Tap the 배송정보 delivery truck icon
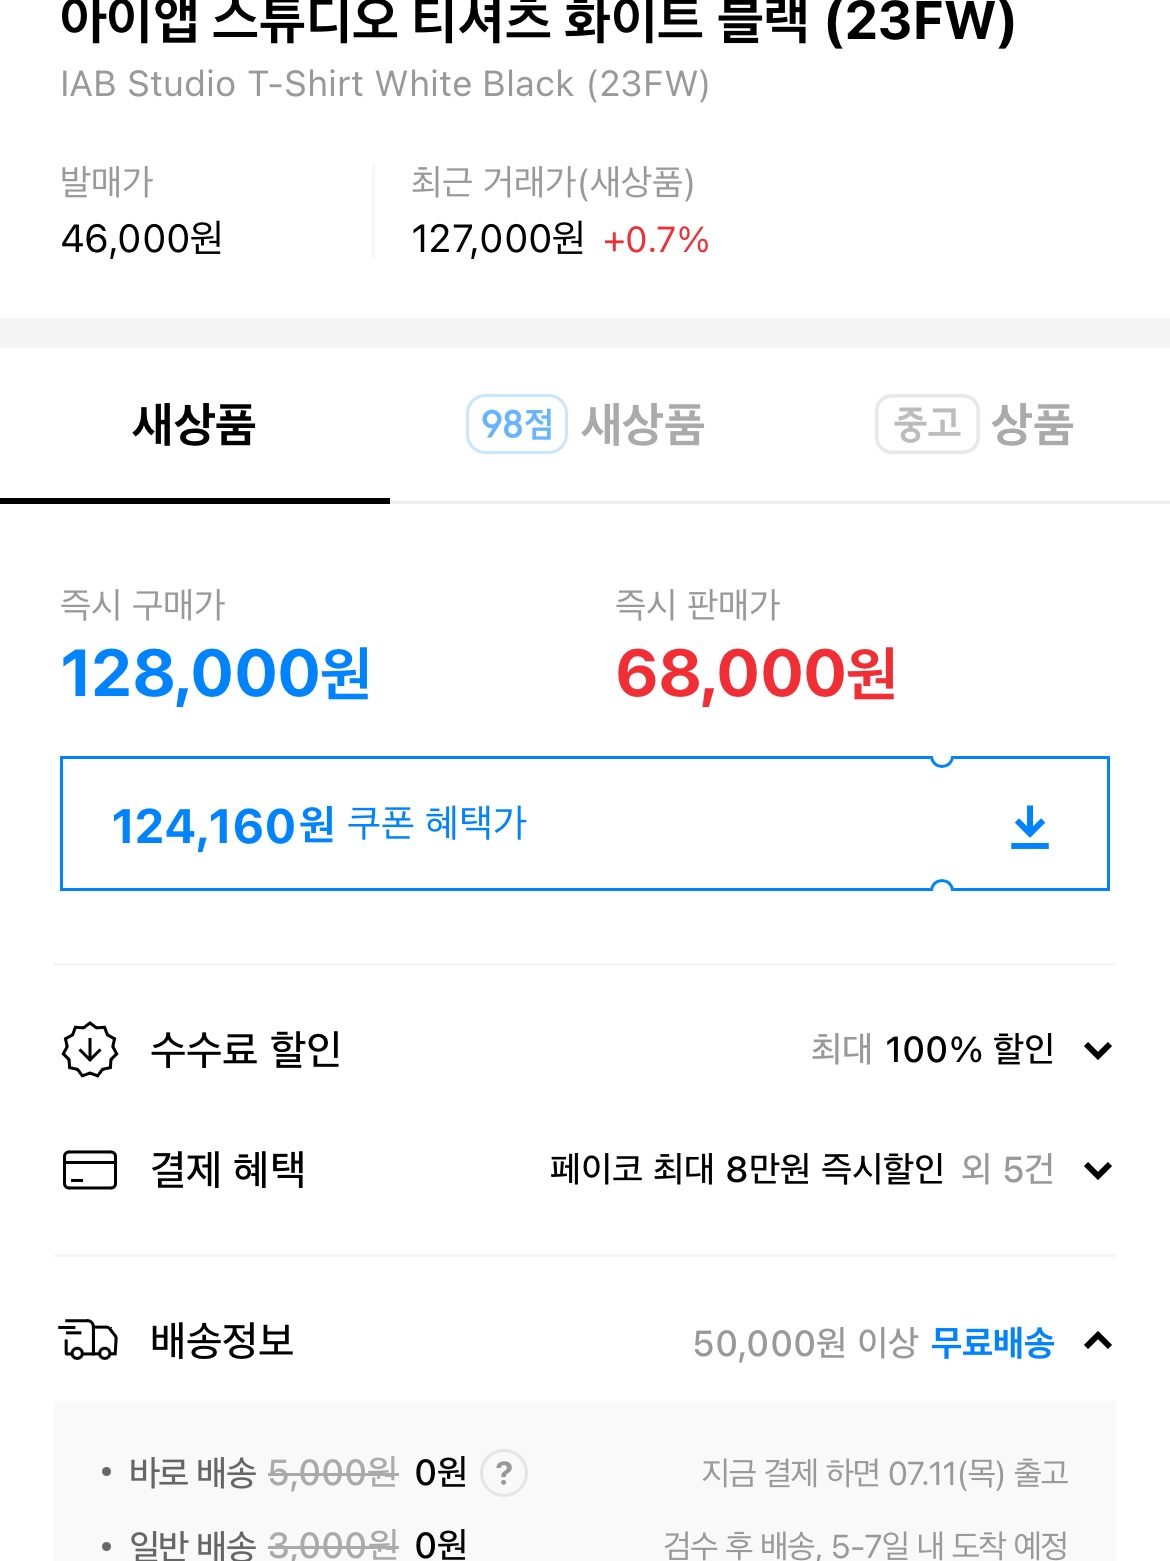This screenshot has width=1170, height=1561. pyautogui.click(x=88, y=1340)
